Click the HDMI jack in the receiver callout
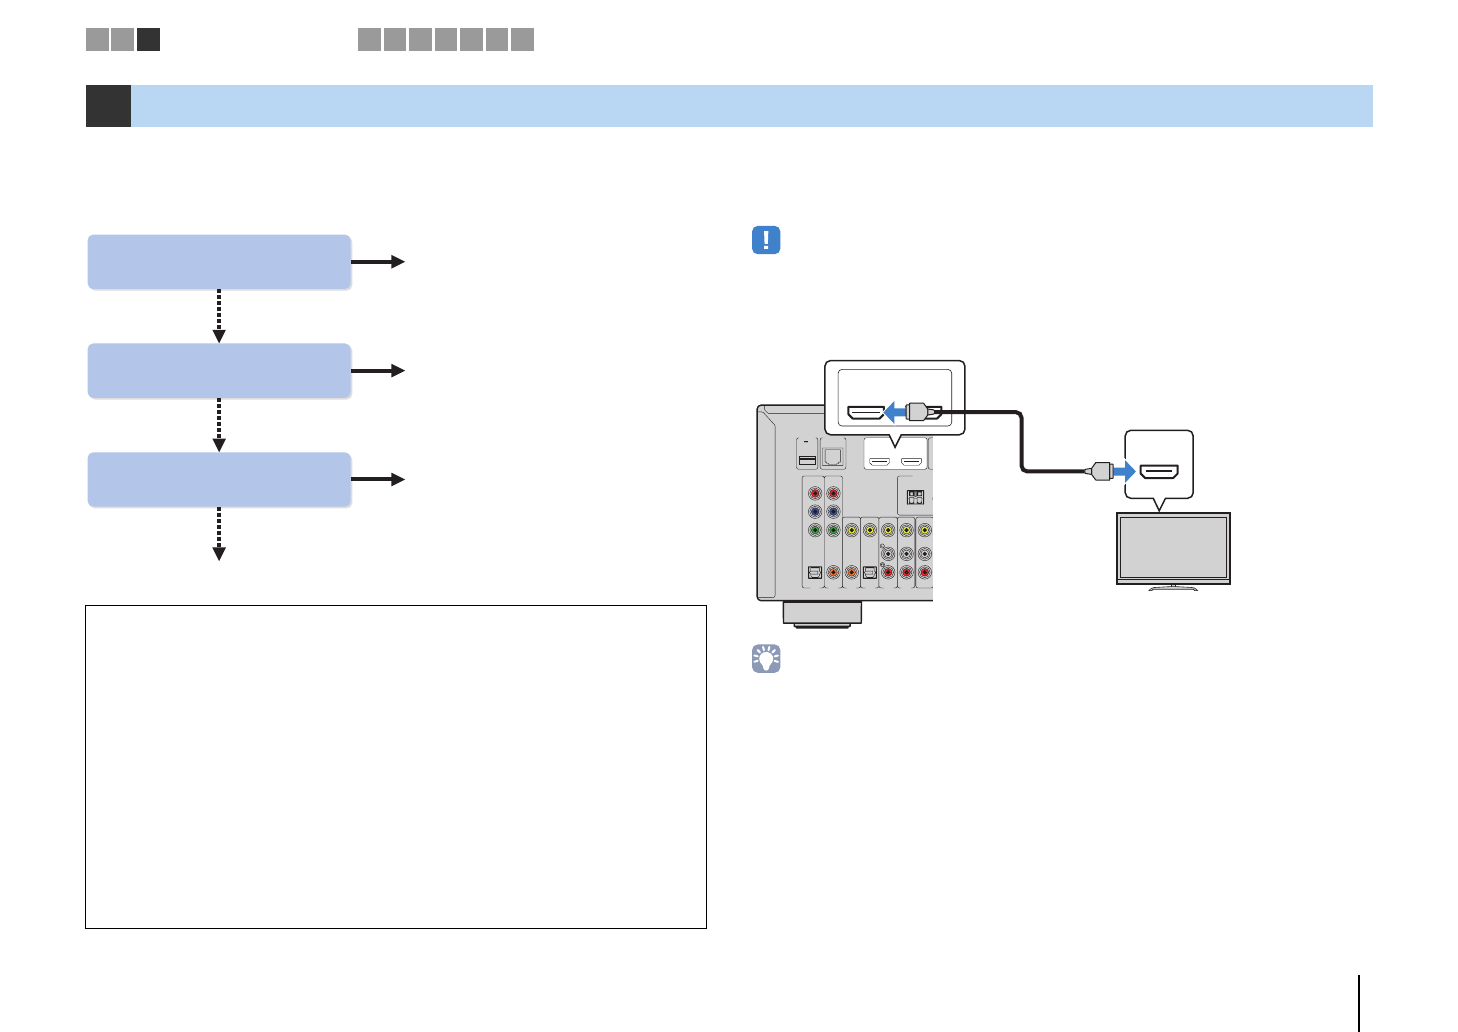Screen dimensions: 1458x1032 click(866, 412)
